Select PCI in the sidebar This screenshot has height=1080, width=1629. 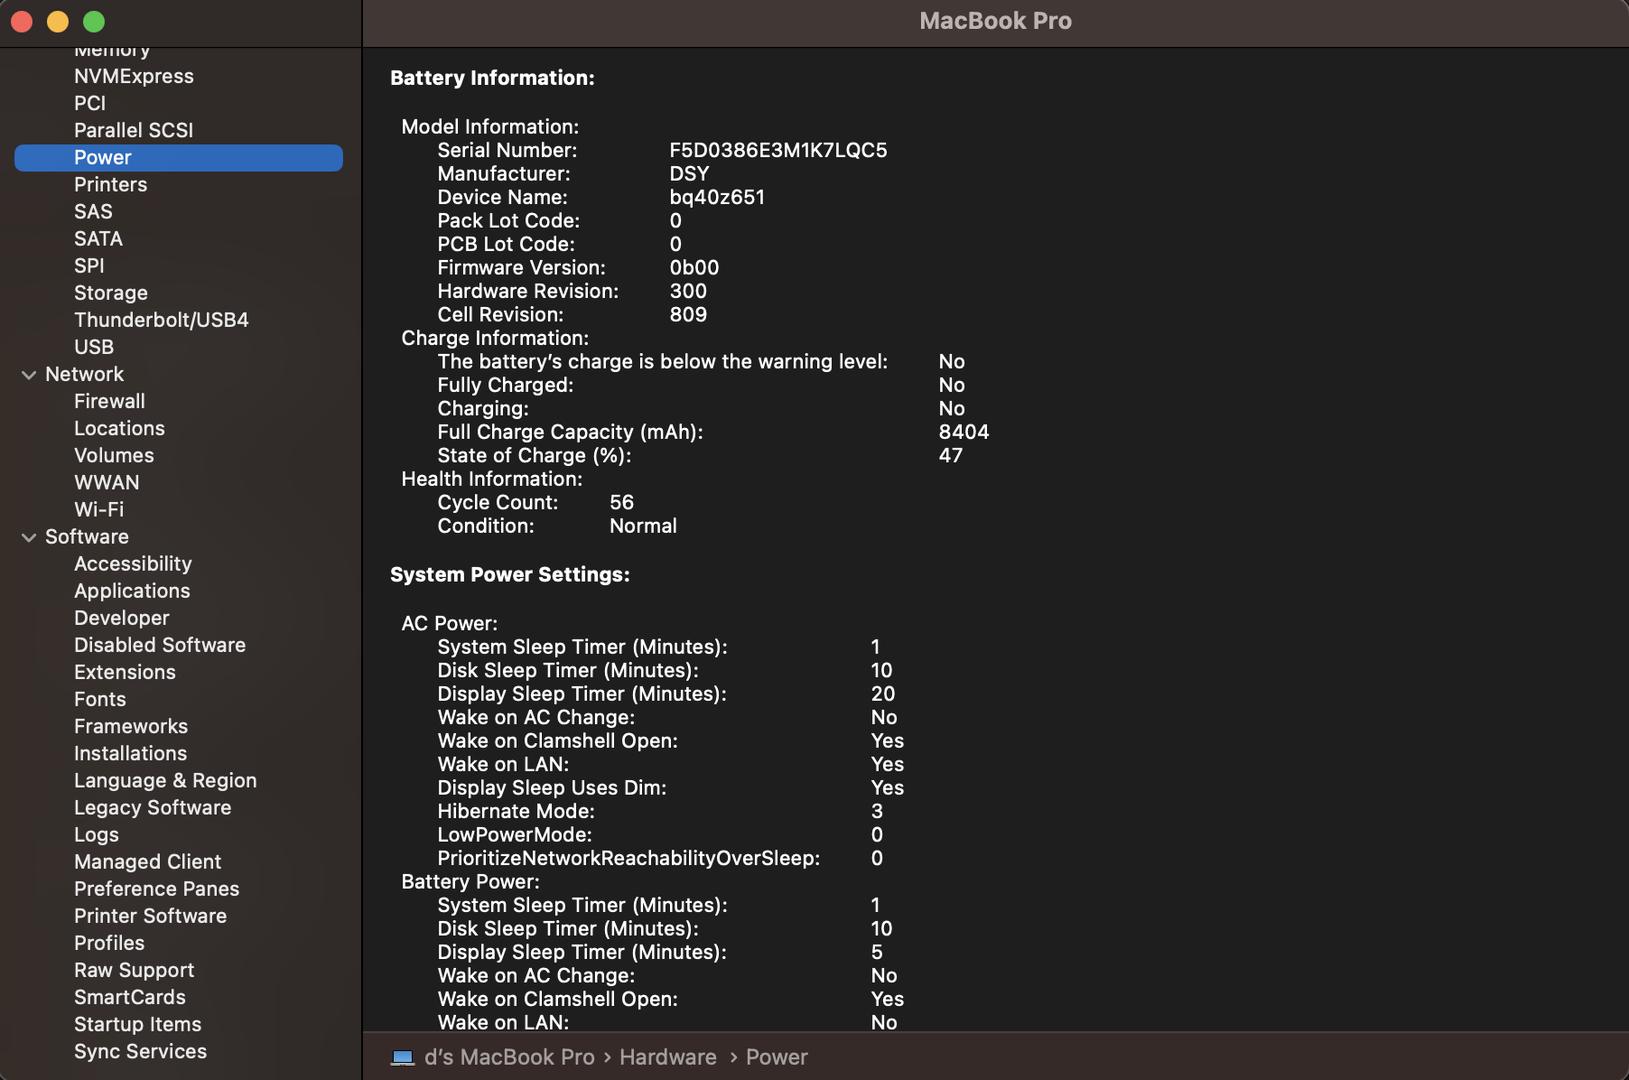(x=90, y=103)
